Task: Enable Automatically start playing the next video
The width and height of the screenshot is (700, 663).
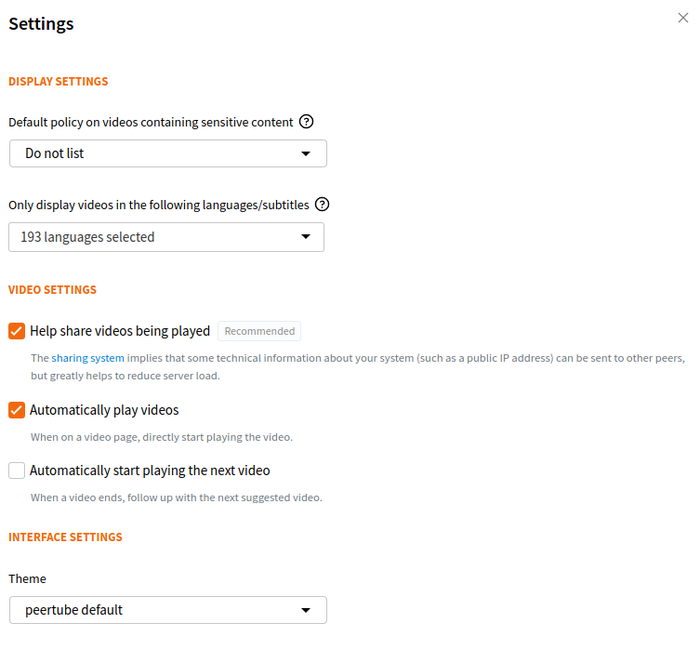Action: pyautogui.click(x=17, y=470)
